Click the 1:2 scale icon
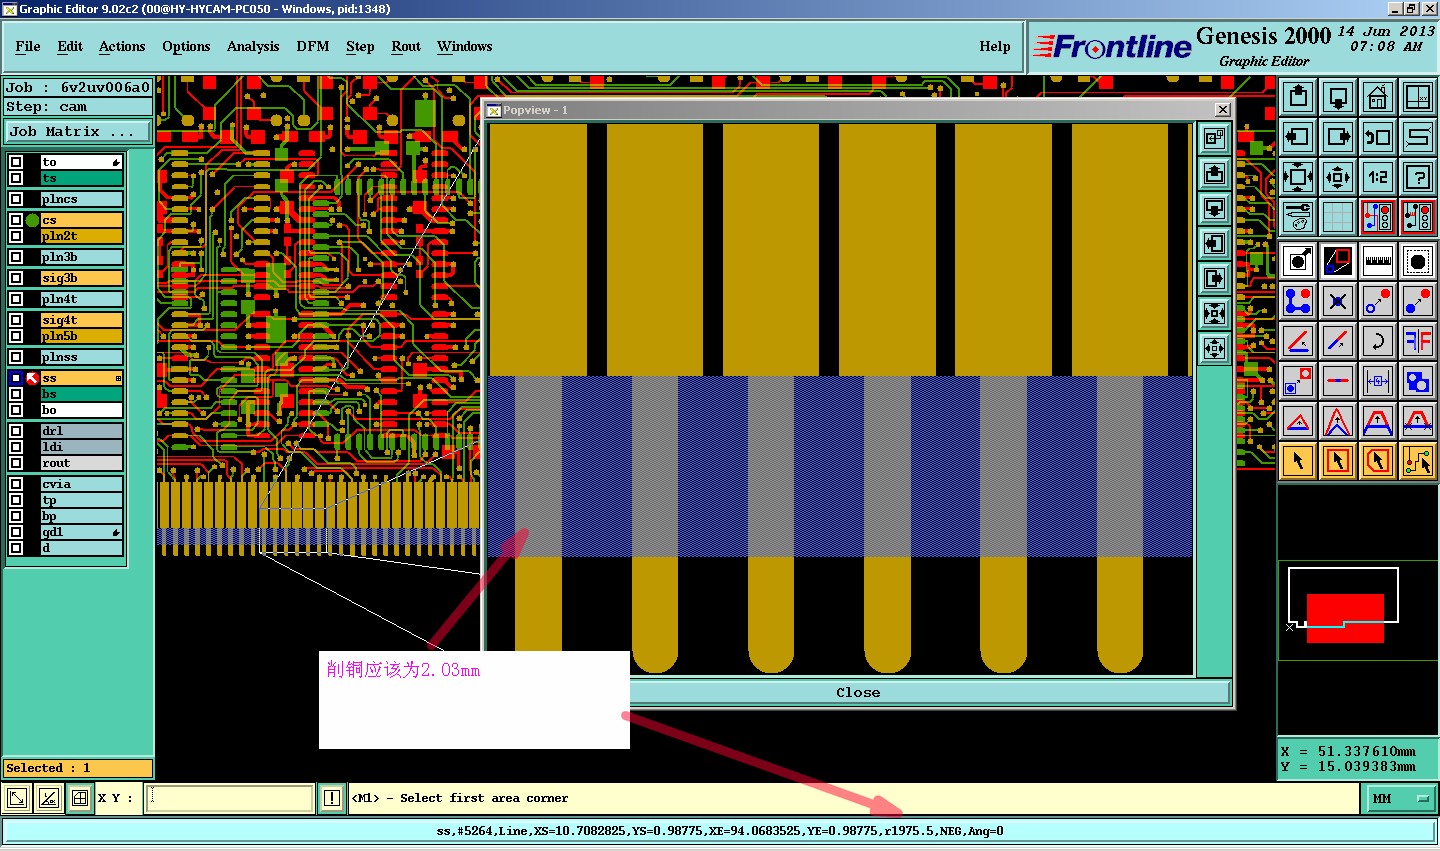The image size is (1440, 851). tap(1378, 177)
